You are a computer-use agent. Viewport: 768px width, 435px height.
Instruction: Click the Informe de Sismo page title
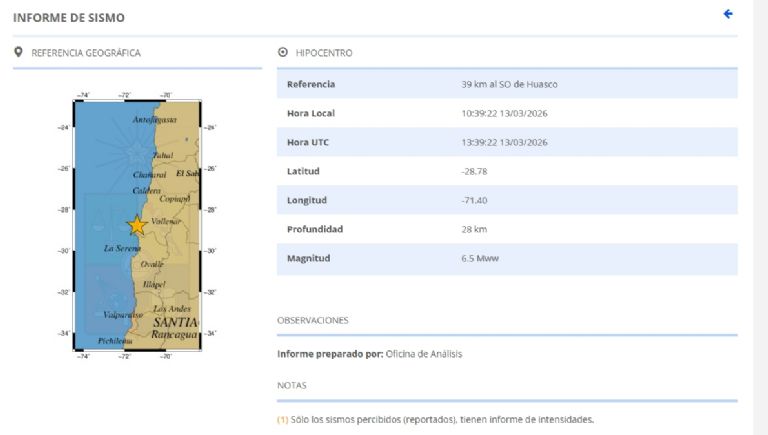(x=69, y=18)
